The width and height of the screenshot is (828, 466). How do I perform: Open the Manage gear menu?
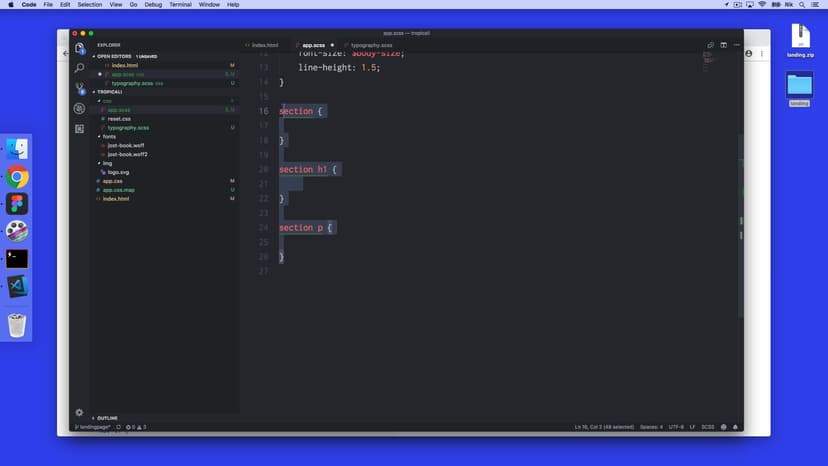pyautogui.click(x=80, y=412)
